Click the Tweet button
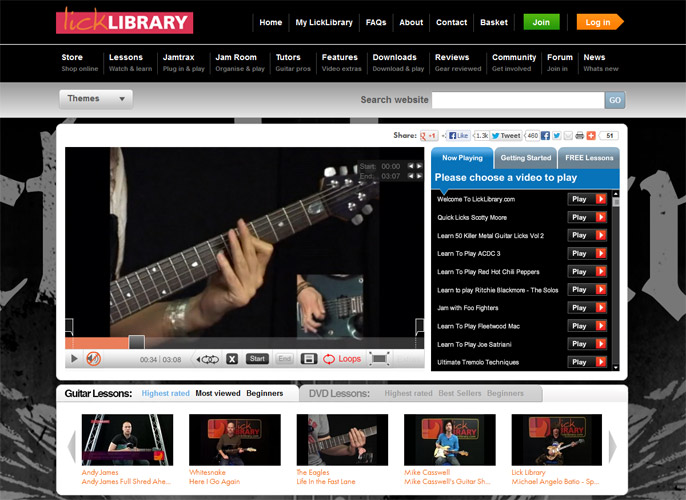Viewport: 686px width, 500px height. click(506, 136)
